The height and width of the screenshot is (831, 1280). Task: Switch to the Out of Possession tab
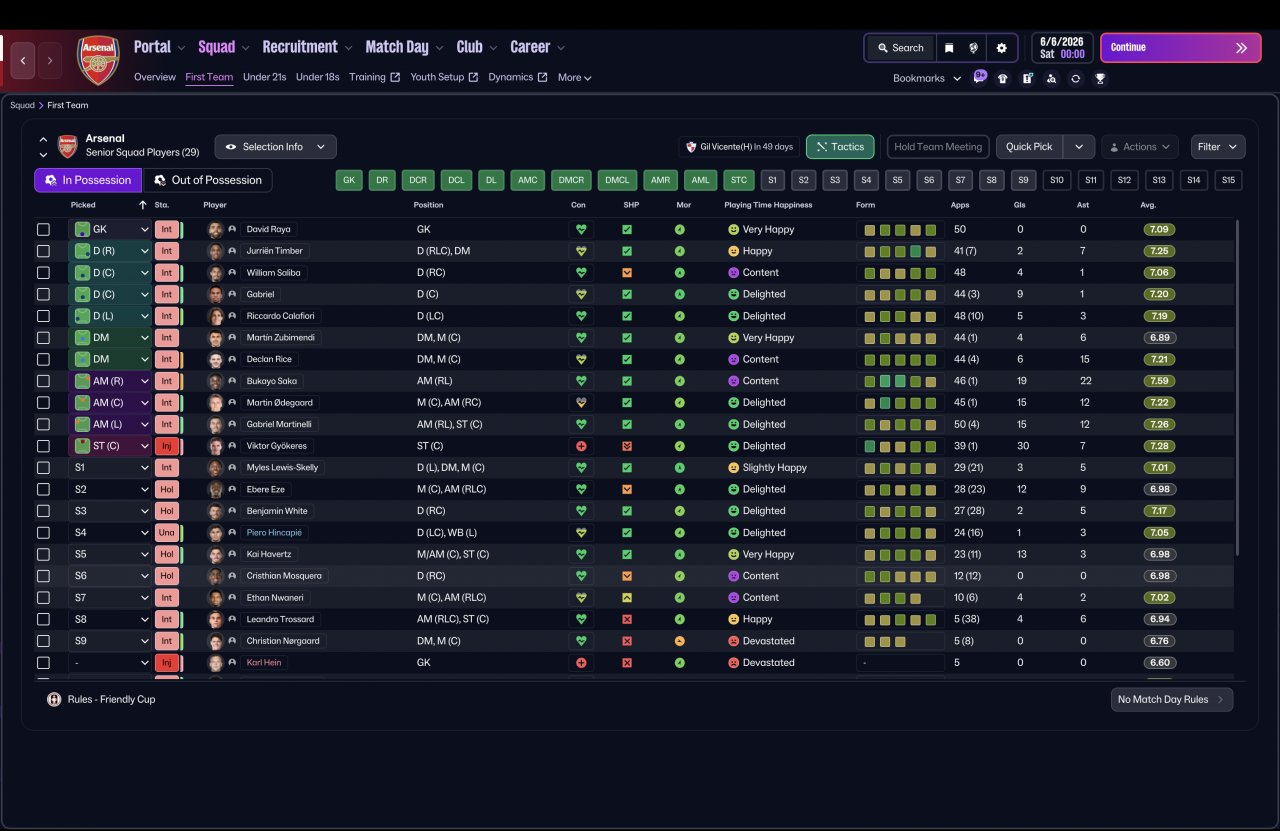pyautogui.click(x=208, y=180)
